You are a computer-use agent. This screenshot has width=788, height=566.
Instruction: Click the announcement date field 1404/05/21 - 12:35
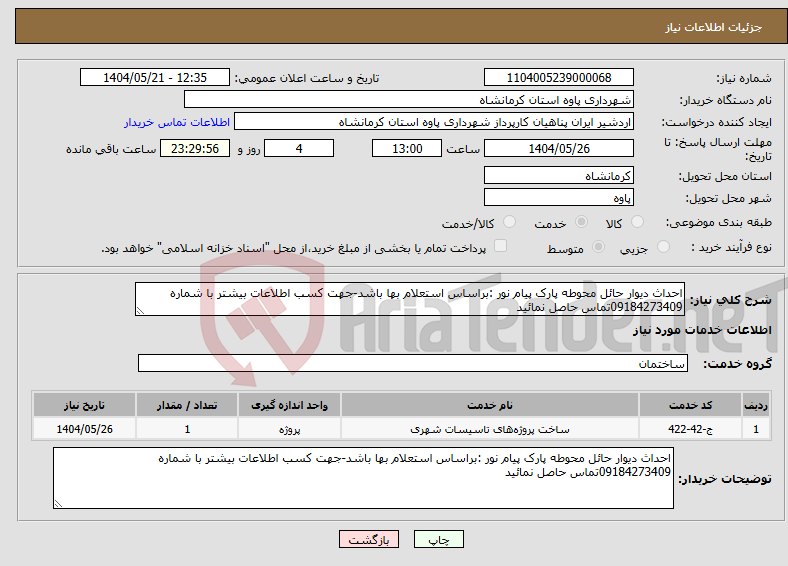click(155, 77)
